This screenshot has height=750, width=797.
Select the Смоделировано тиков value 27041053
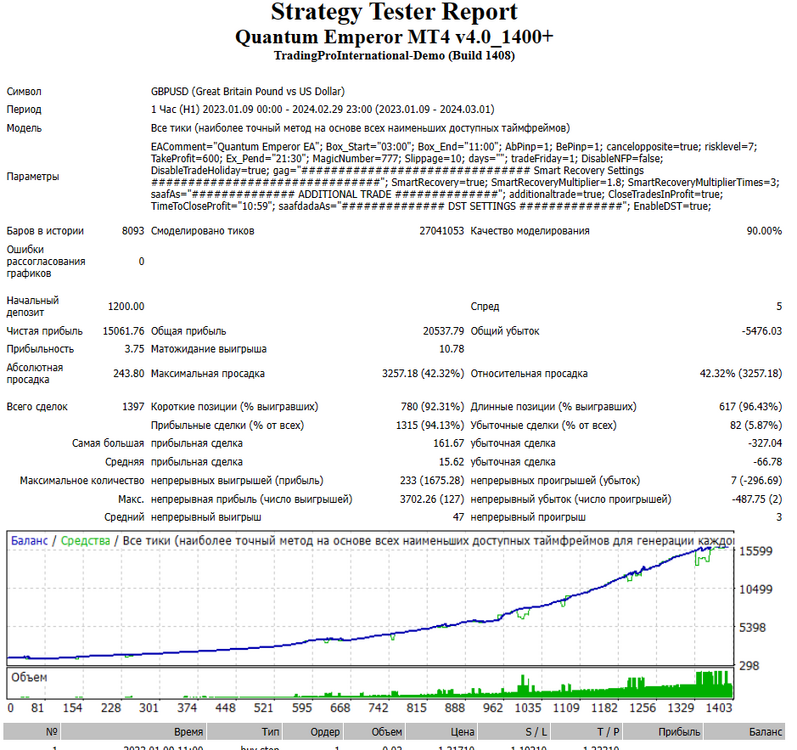point(442,231)
